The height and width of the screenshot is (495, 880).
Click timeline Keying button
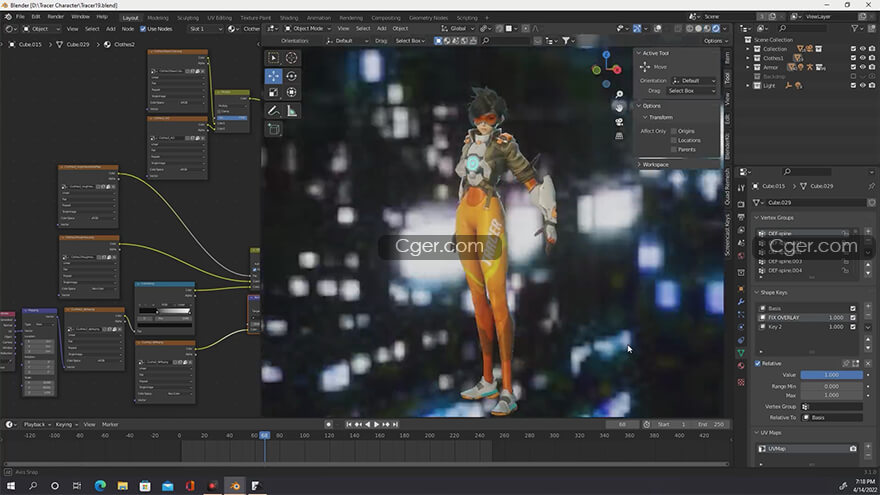(66, 425)
